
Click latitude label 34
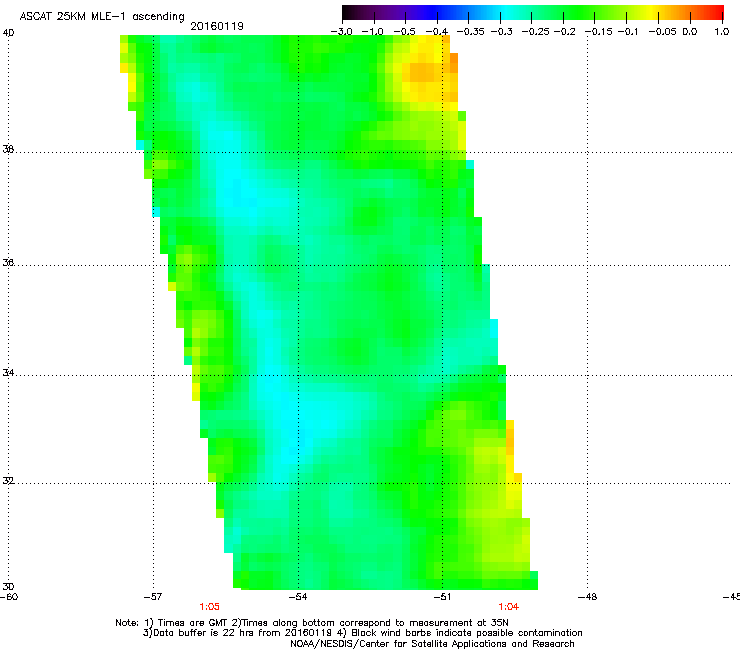(x=8, y=372)
